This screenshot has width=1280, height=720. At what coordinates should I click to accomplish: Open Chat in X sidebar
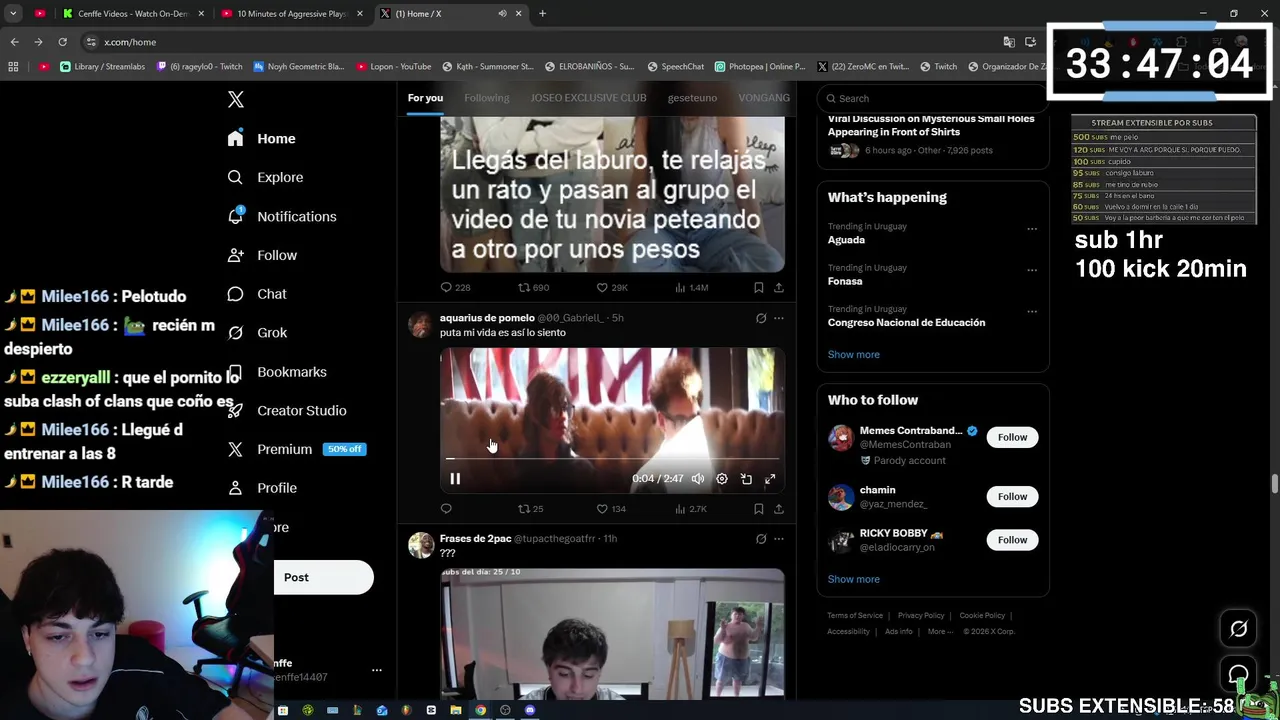257,294
